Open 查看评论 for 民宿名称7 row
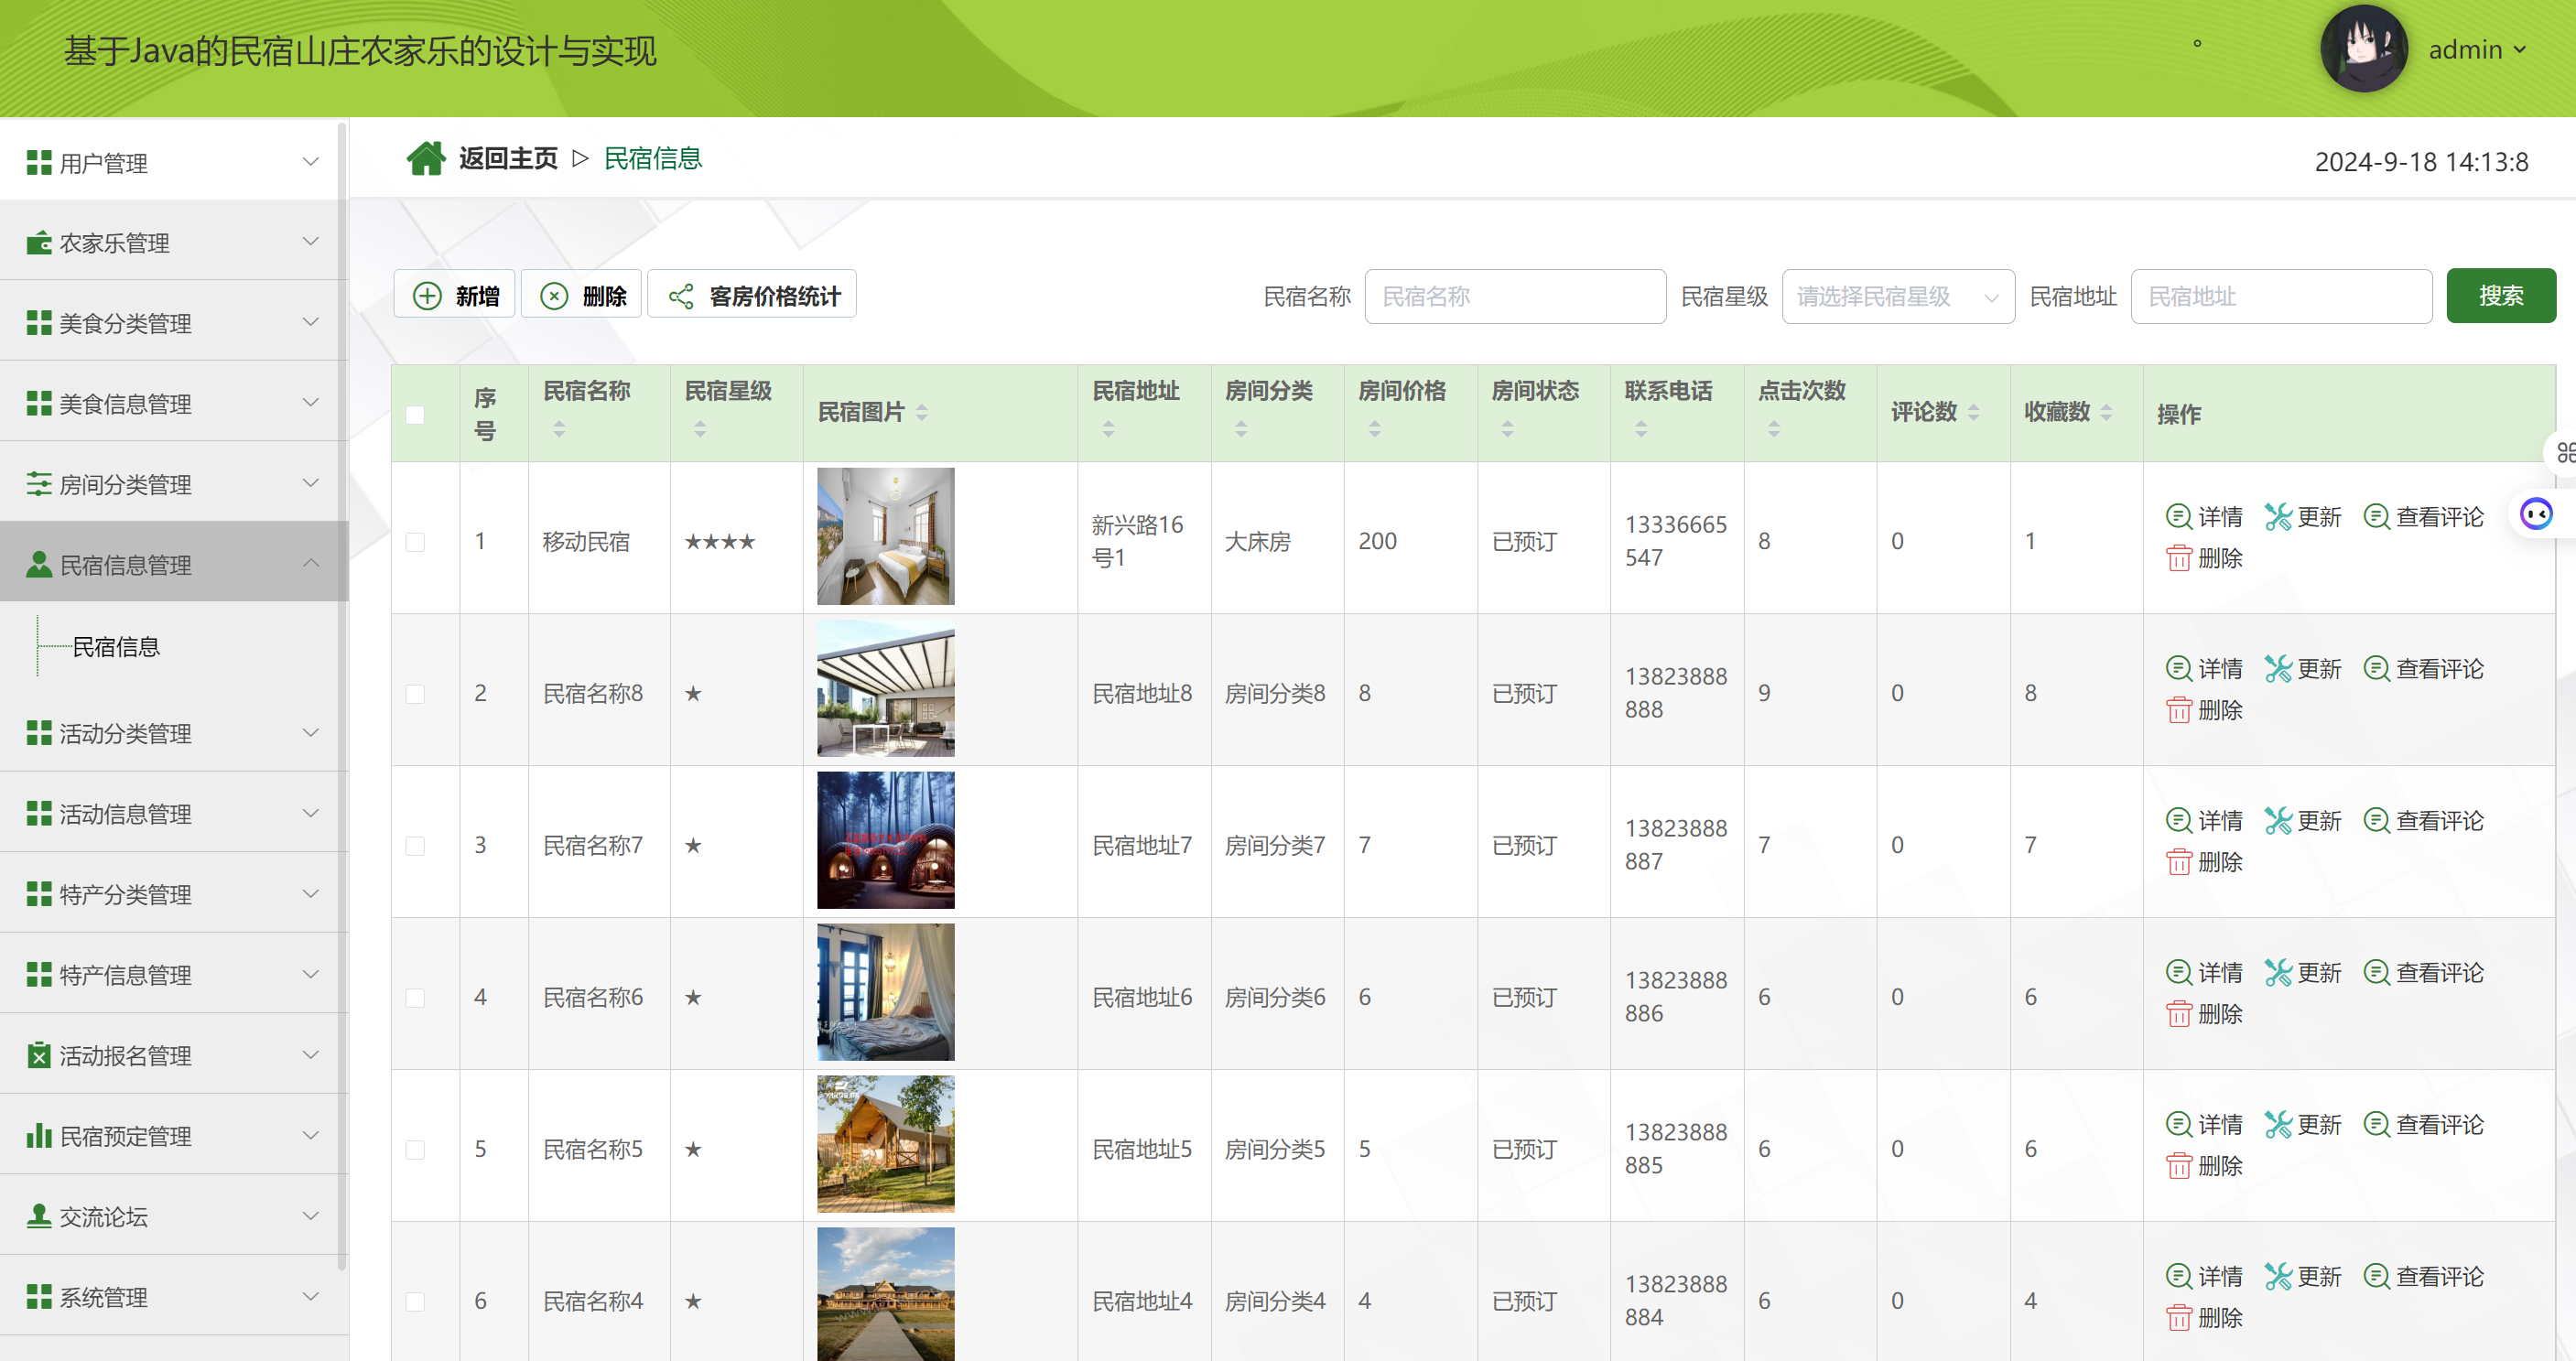 pyautogui.click(x=2423, y=821)
